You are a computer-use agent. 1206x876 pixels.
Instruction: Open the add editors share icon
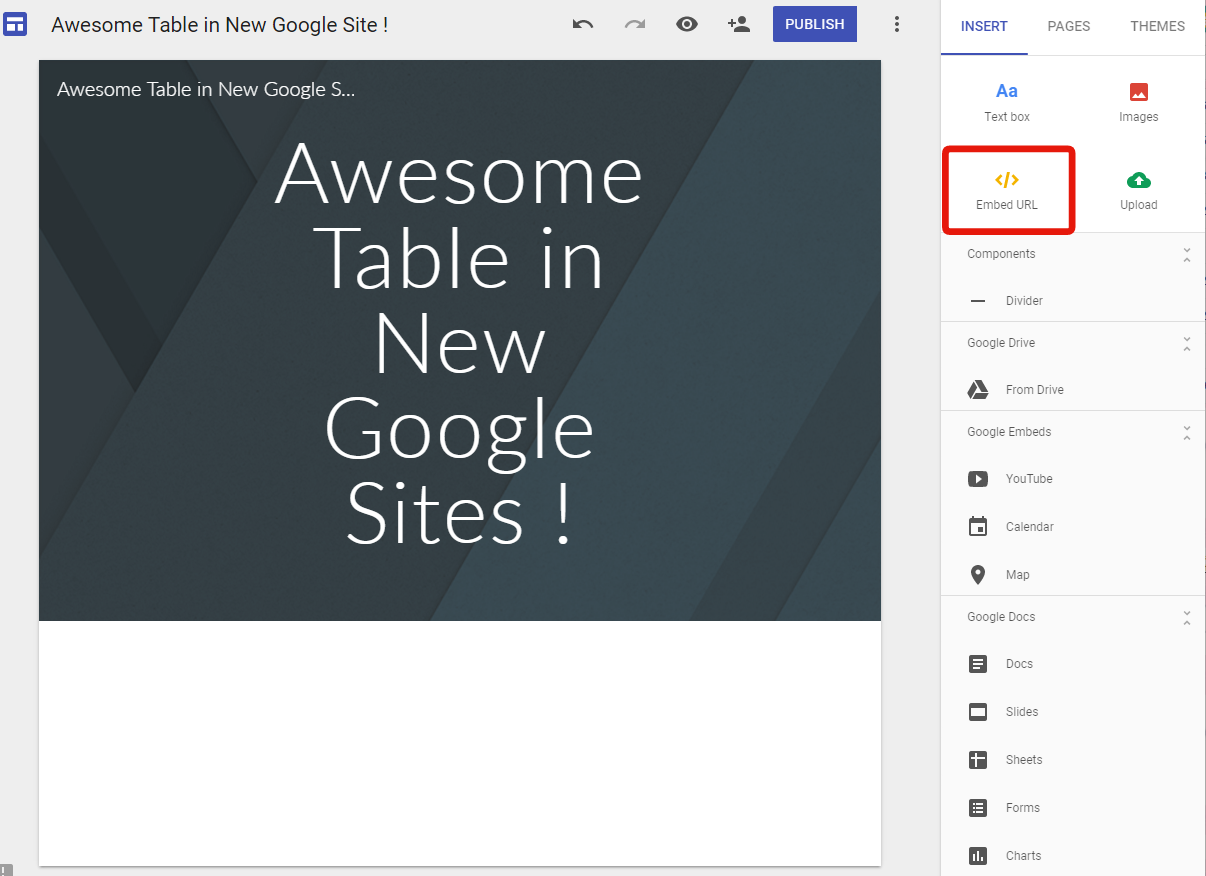coord(739,24)
